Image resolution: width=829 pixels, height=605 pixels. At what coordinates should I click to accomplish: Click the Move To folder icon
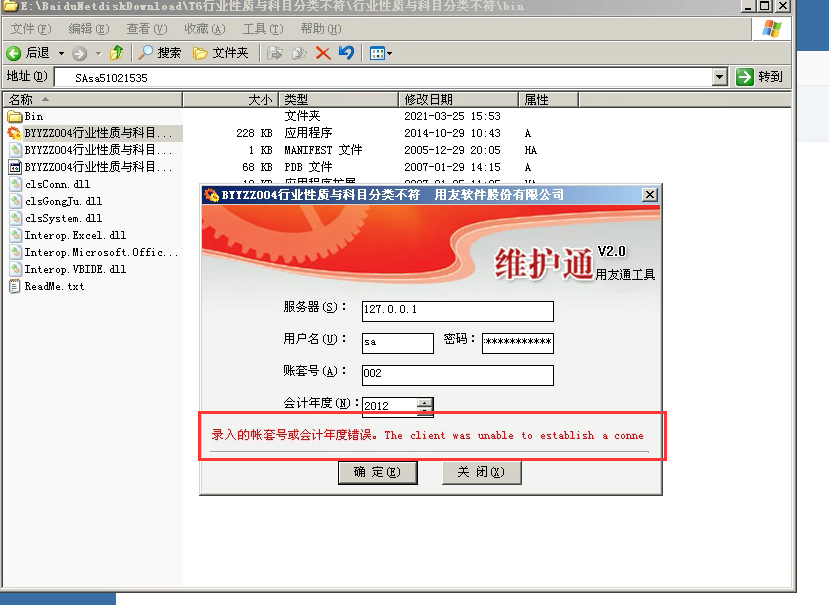274,53
